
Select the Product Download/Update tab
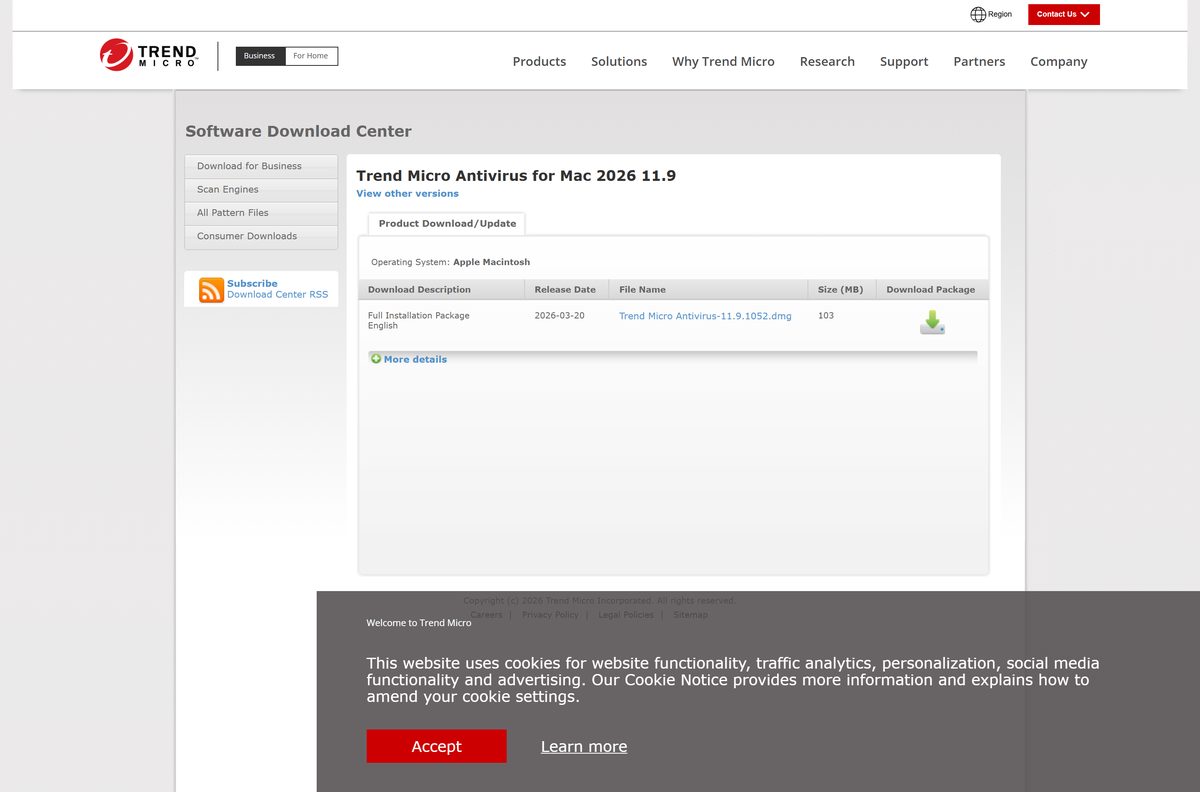click(447, 224)
